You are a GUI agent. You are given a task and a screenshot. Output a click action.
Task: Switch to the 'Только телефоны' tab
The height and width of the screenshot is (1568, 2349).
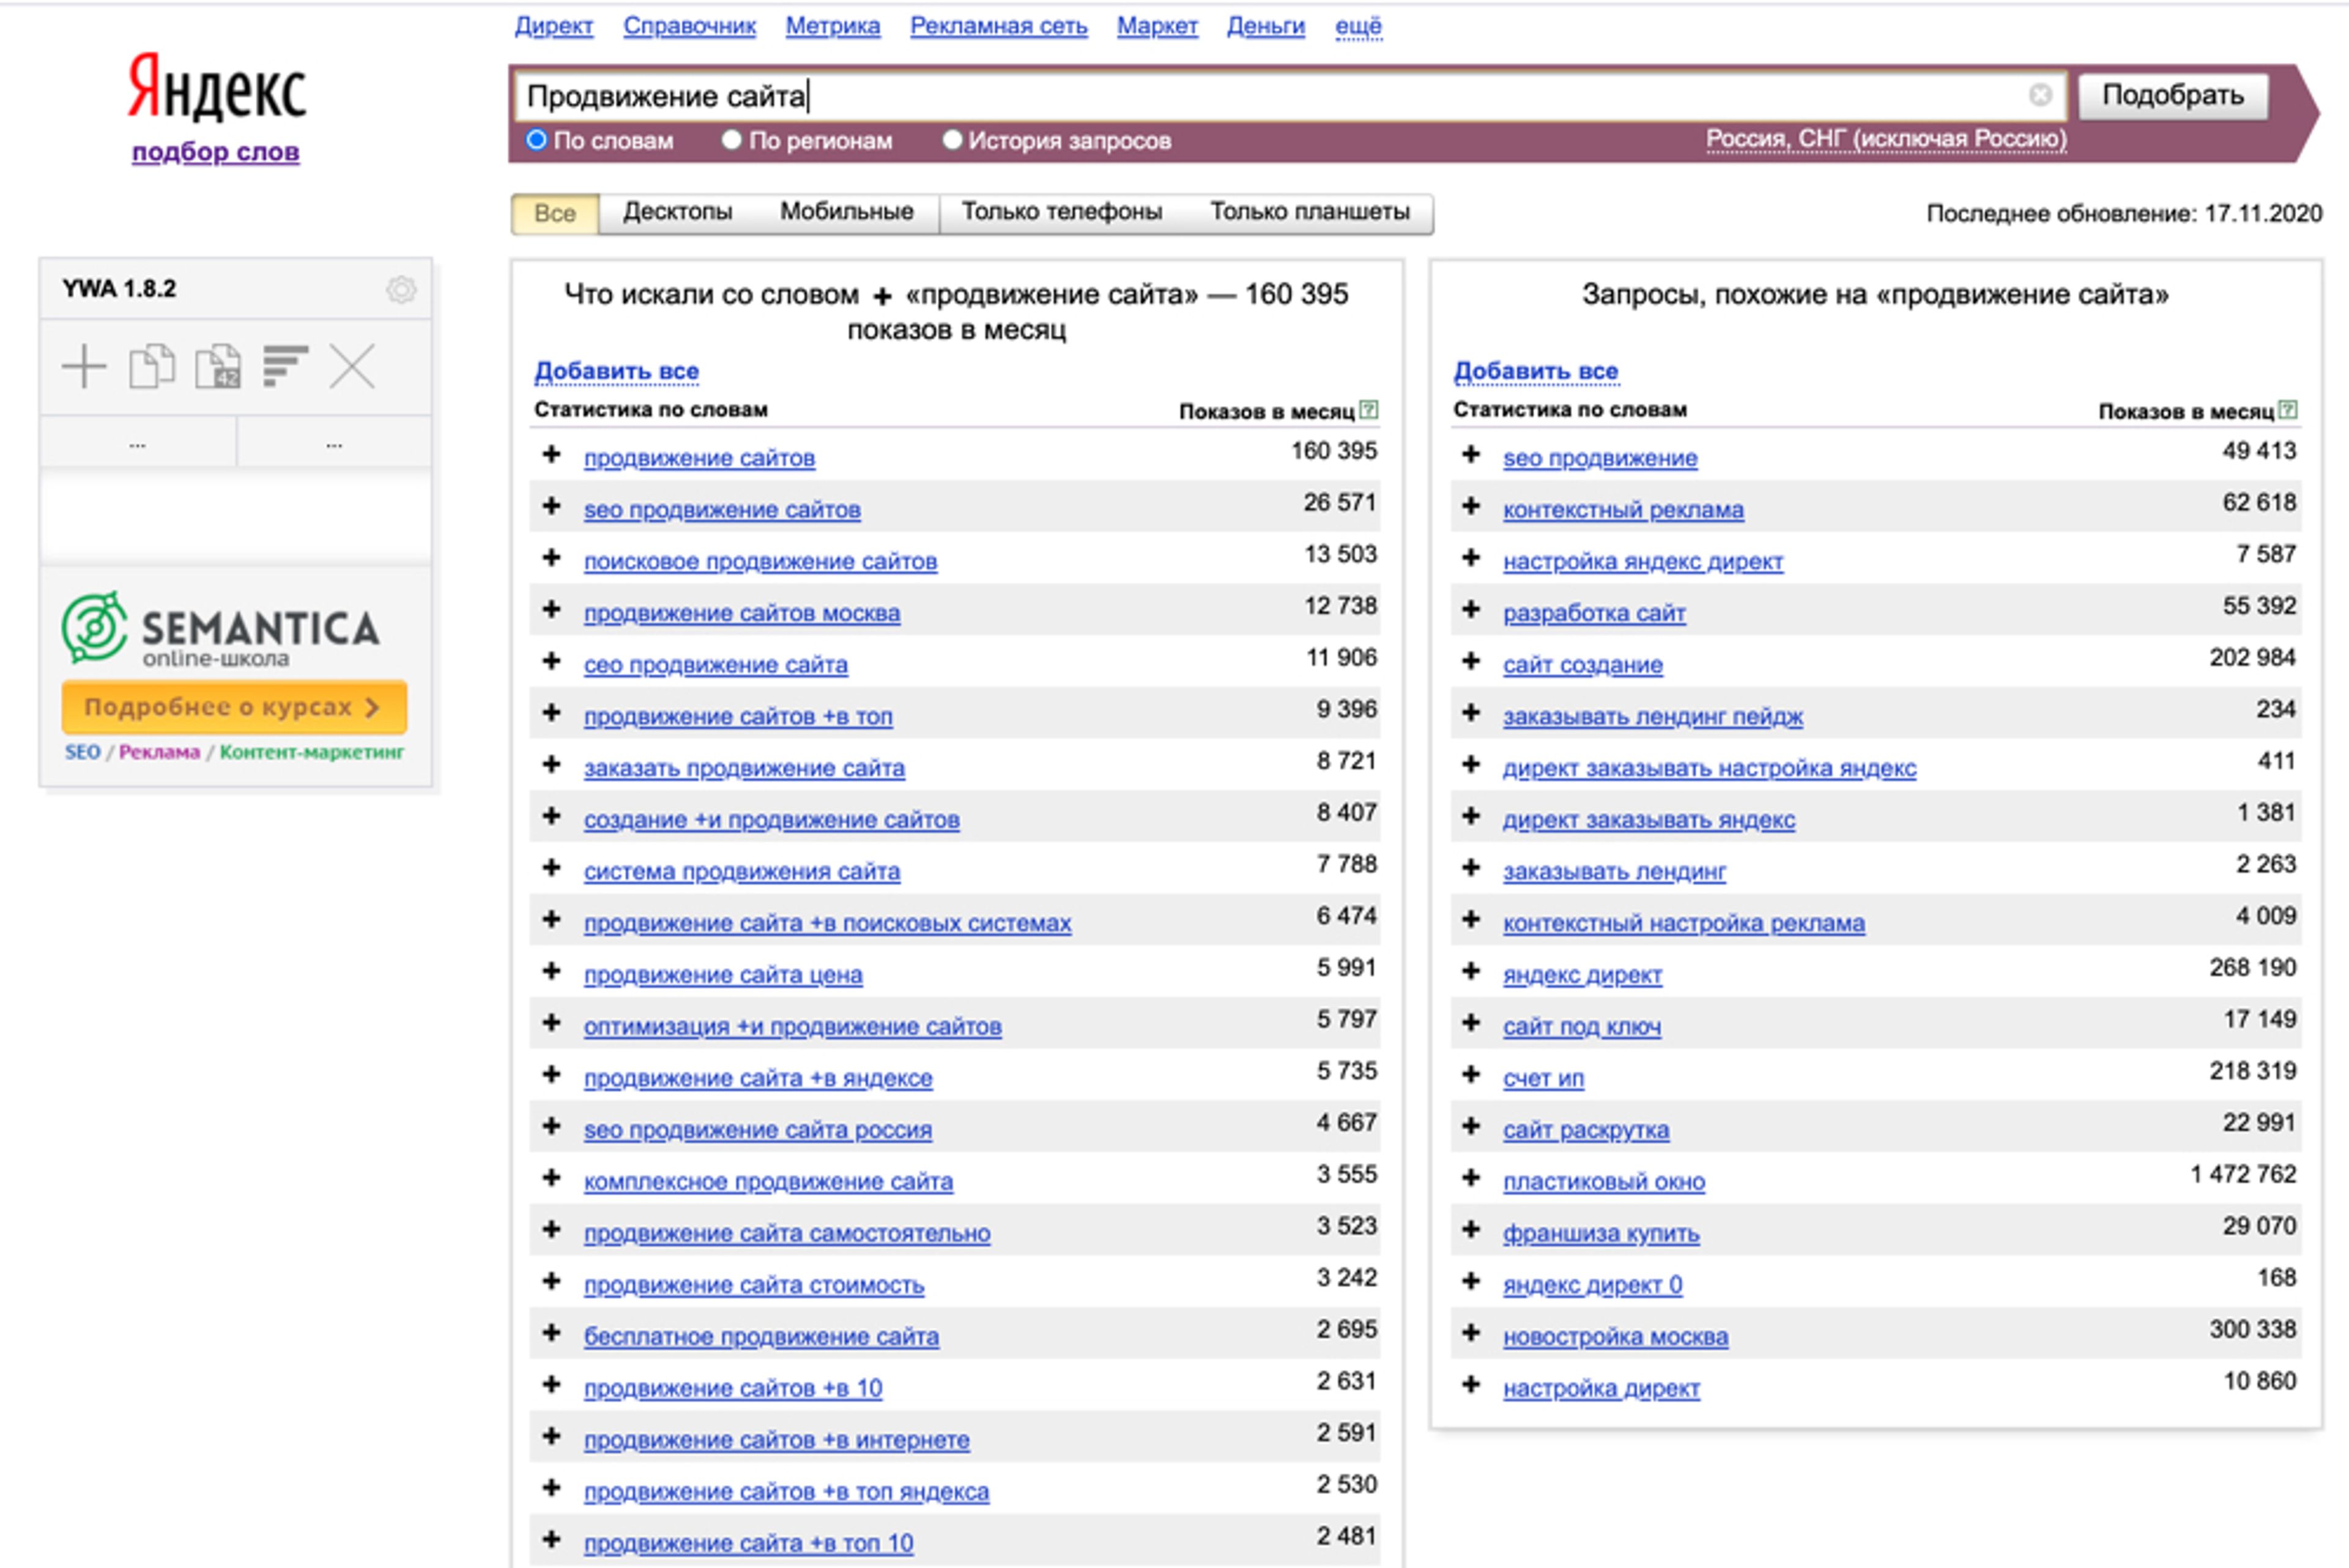click(1061, 212)
